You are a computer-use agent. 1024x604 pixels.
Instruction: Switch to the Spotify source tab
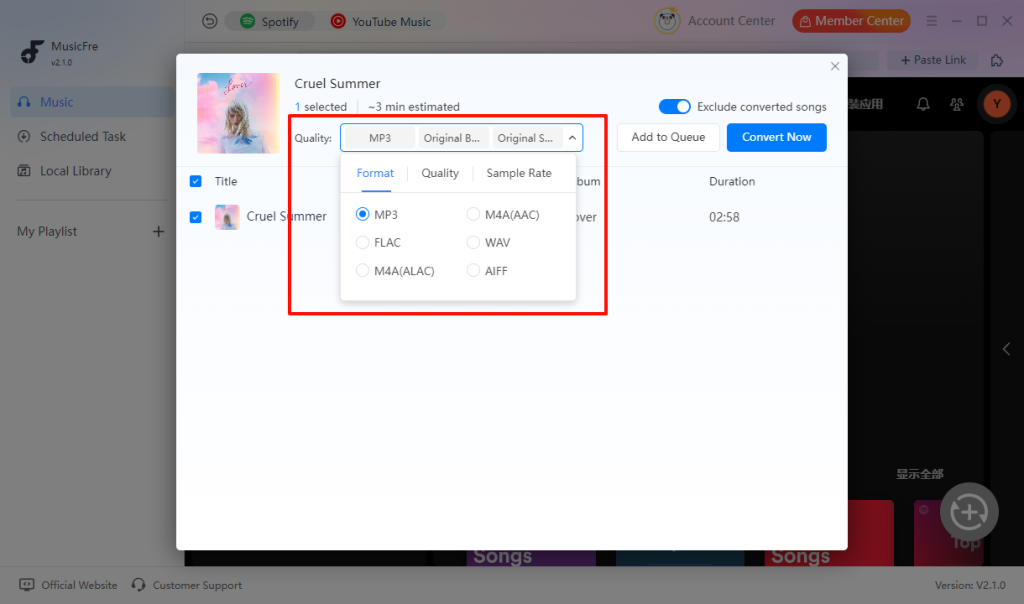tap(270, 22)
